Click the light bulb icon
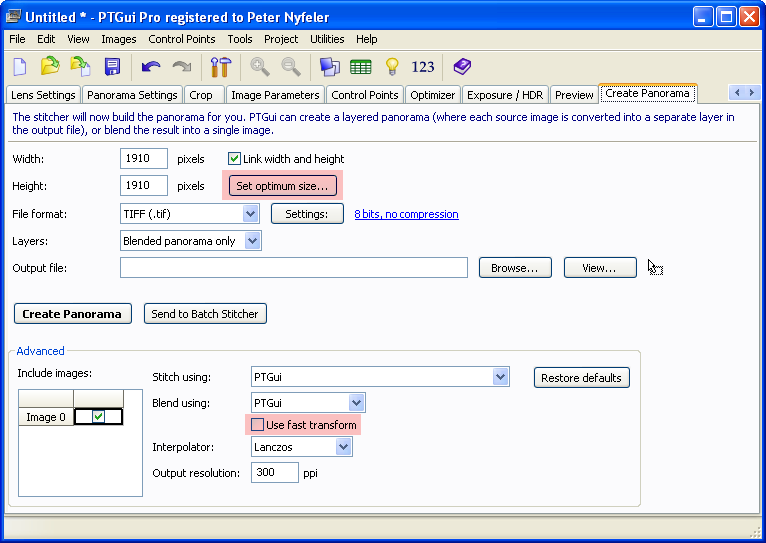This screenshot has height=543, width=766. (392, 67)
